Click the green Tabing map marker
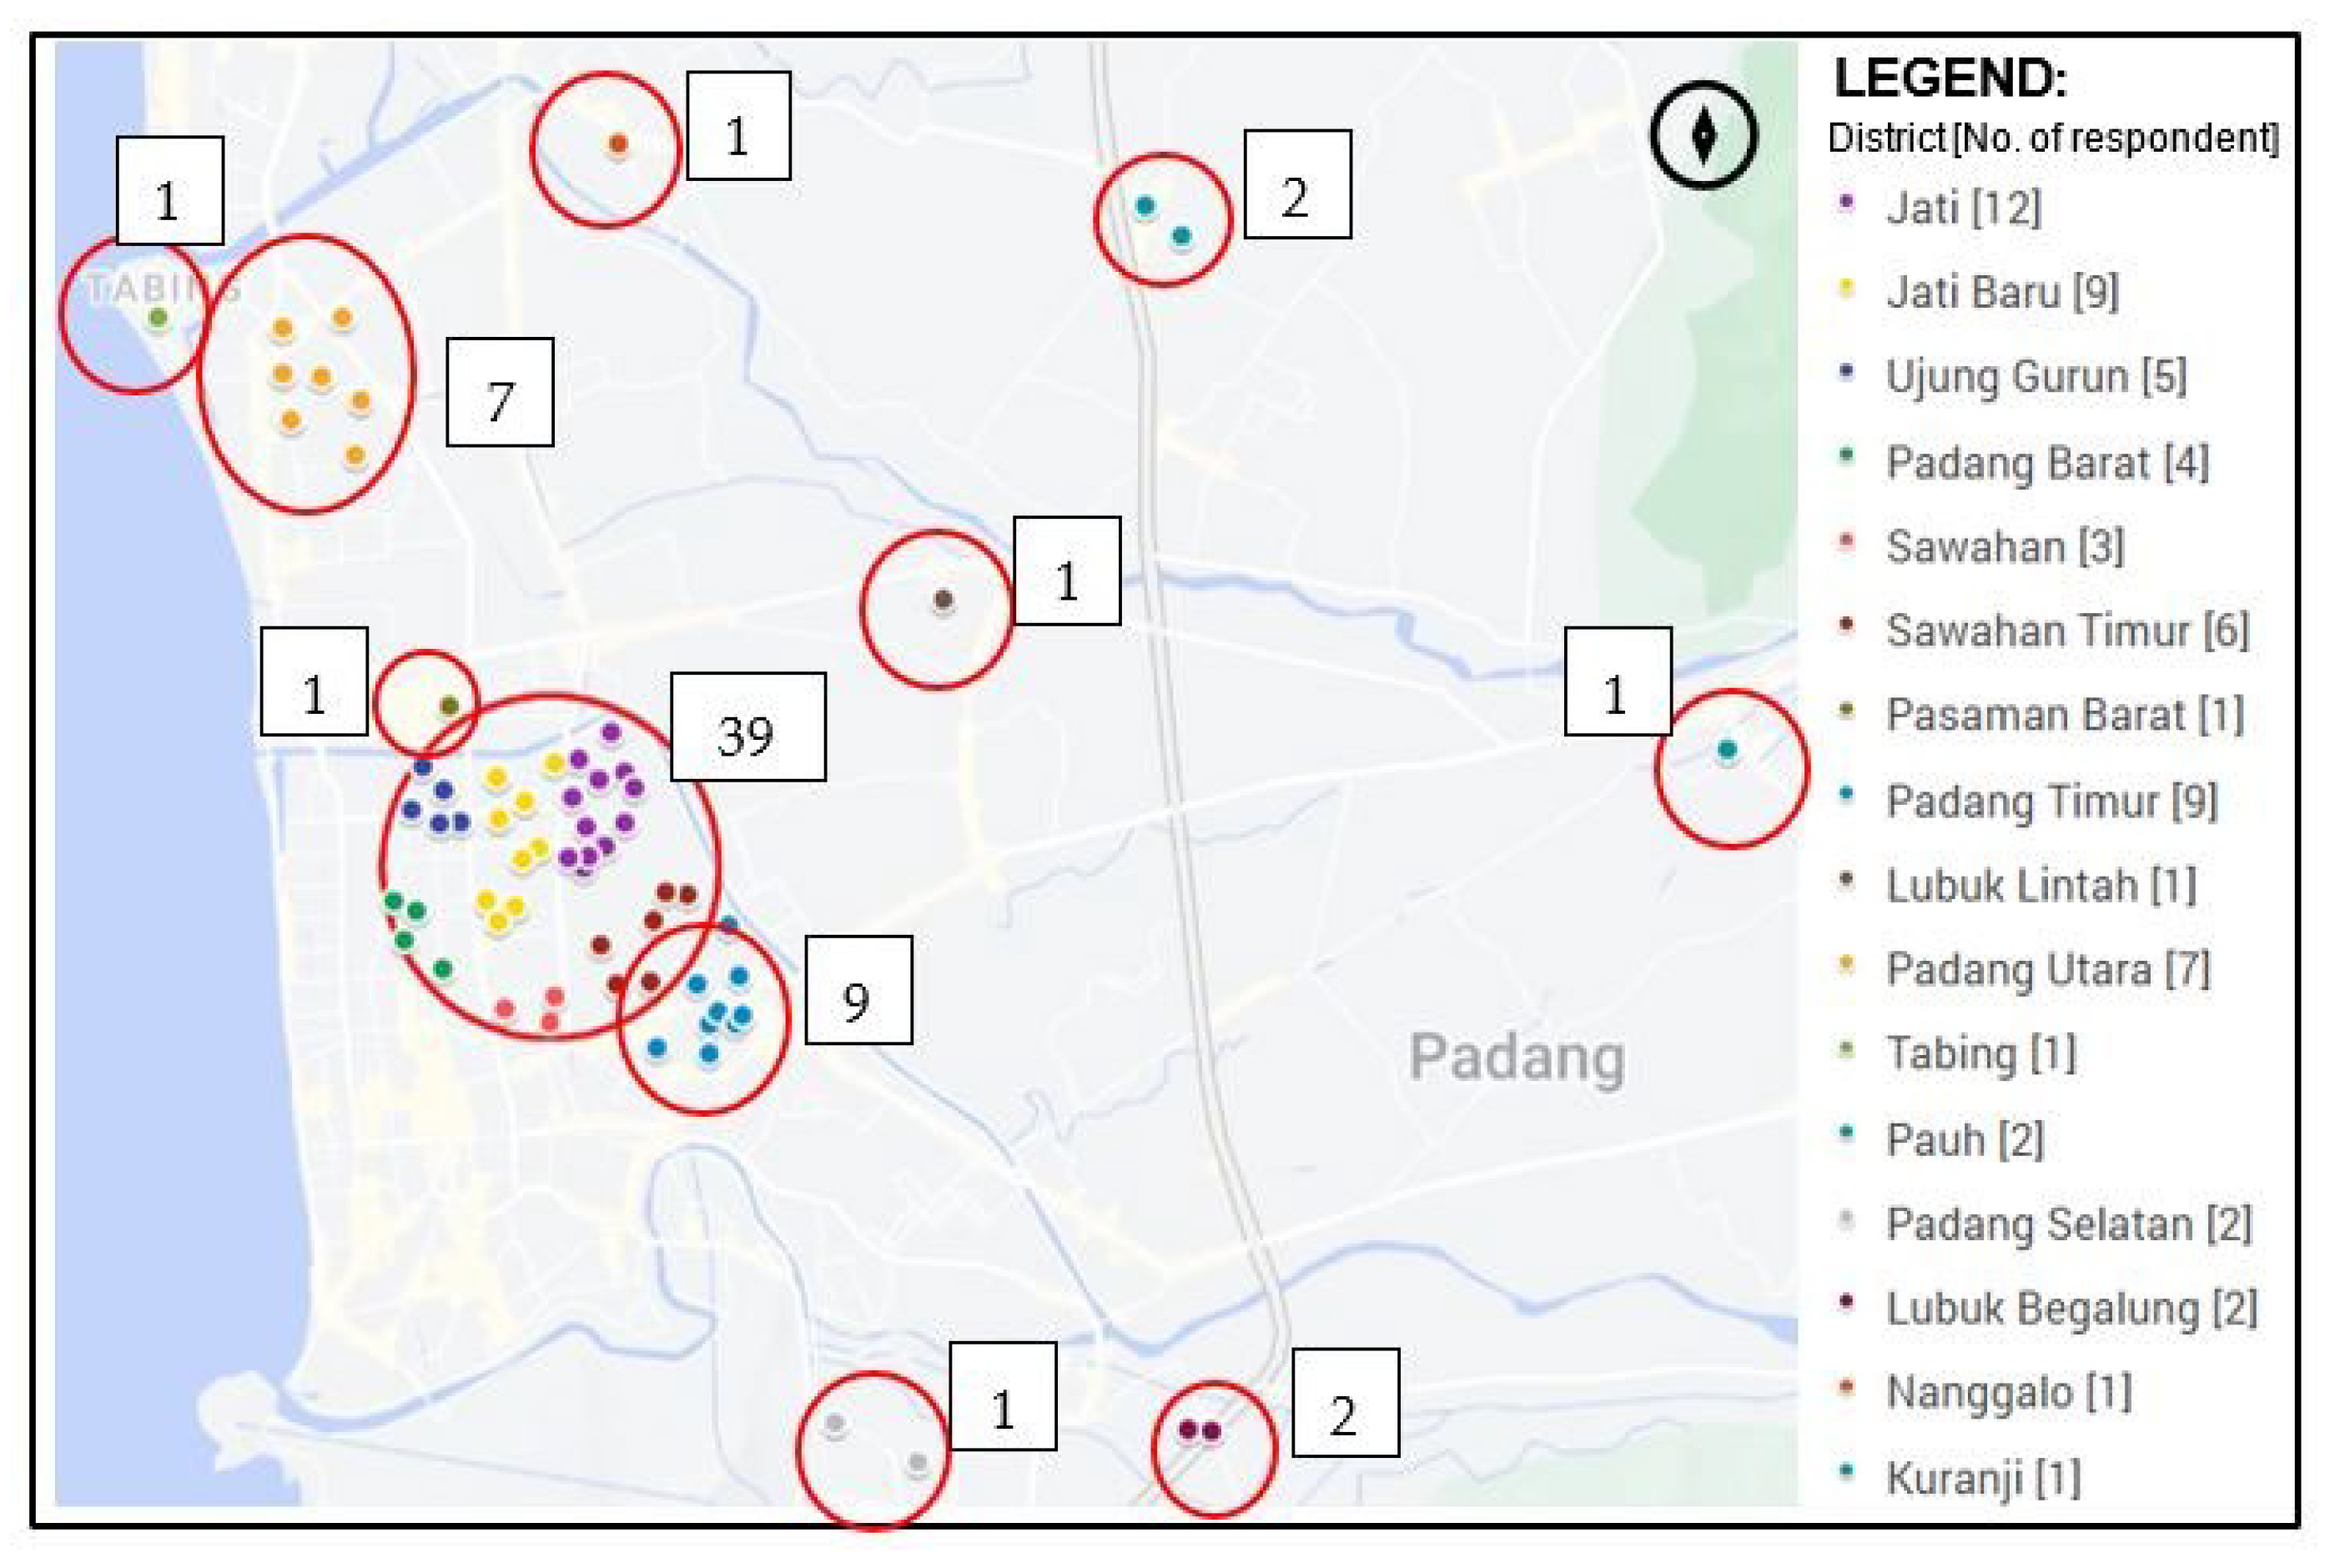The width and height of the screenshot is (2330, 1568). (x=158, y=318)
